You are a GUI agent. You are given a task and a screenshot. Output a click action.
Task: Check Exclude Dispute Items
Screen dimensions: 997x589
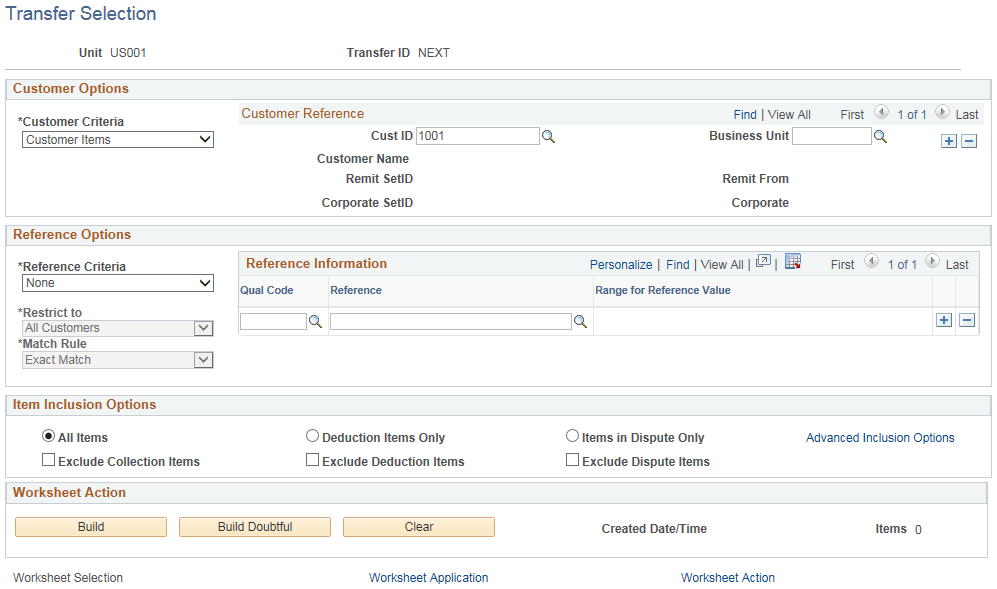pos(572,459)
